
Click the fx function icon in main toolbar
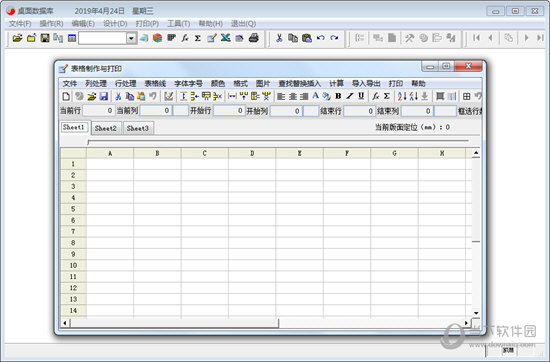[185, 38]
